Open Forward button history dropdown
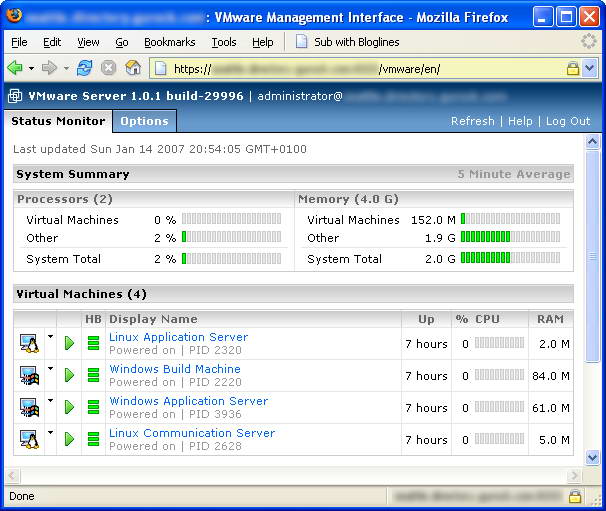Viewport: 606px width, 511px height. point(66,68)
